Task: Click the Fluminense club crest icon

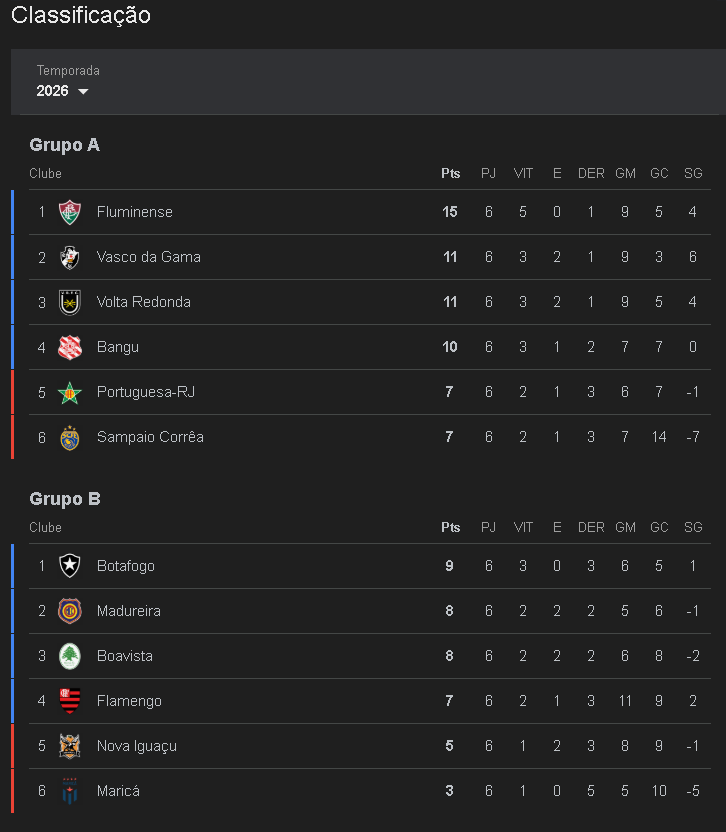Action: (x=69, y=212)
